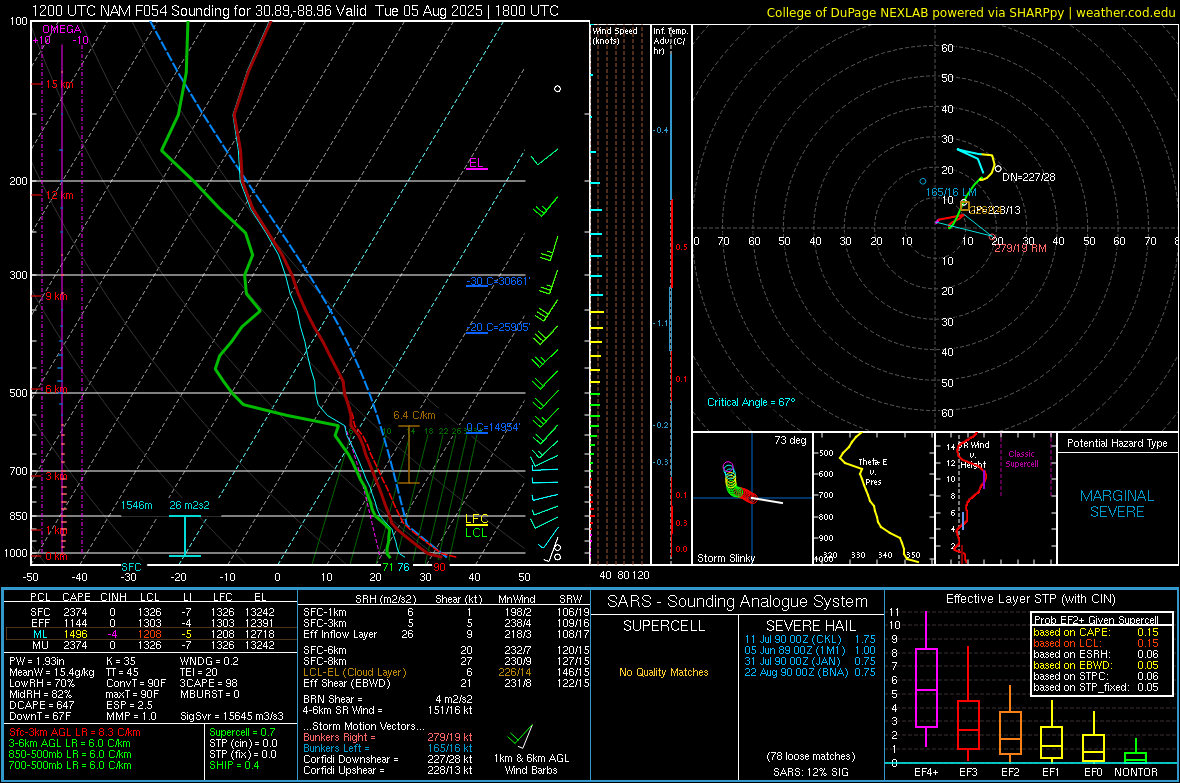This screenshot has width=1180, height=783.
Task: Click the 'Classic Supercell' magenta label
Action: [1021, 459]
